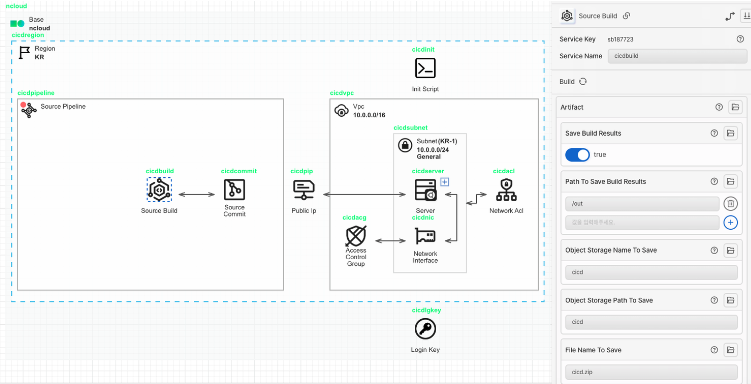Image resolution: width=751 pixels, height=384 pixels.
Task: Collapse the File Name To Save folder button
Action: click(x=730, y=350)
